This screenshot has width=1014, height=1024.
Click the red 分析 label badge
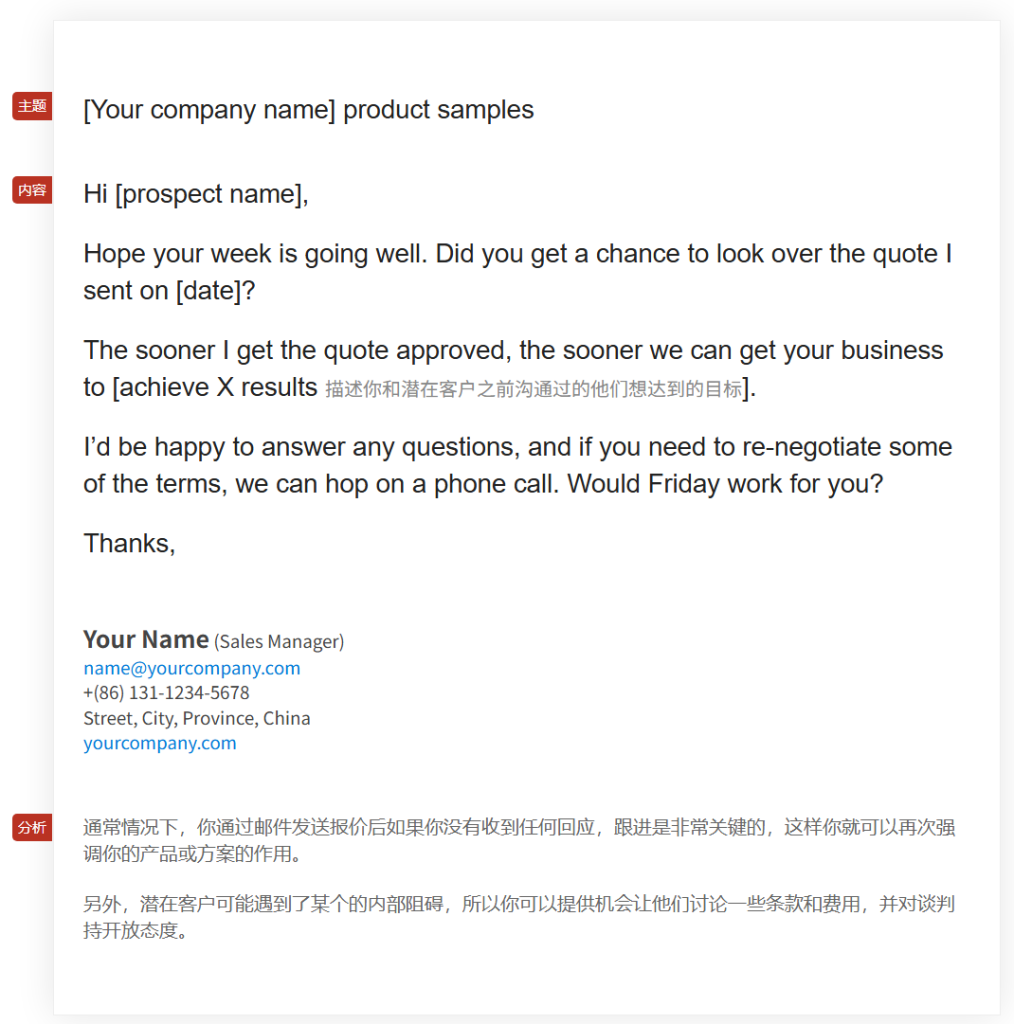coord(32,827)
